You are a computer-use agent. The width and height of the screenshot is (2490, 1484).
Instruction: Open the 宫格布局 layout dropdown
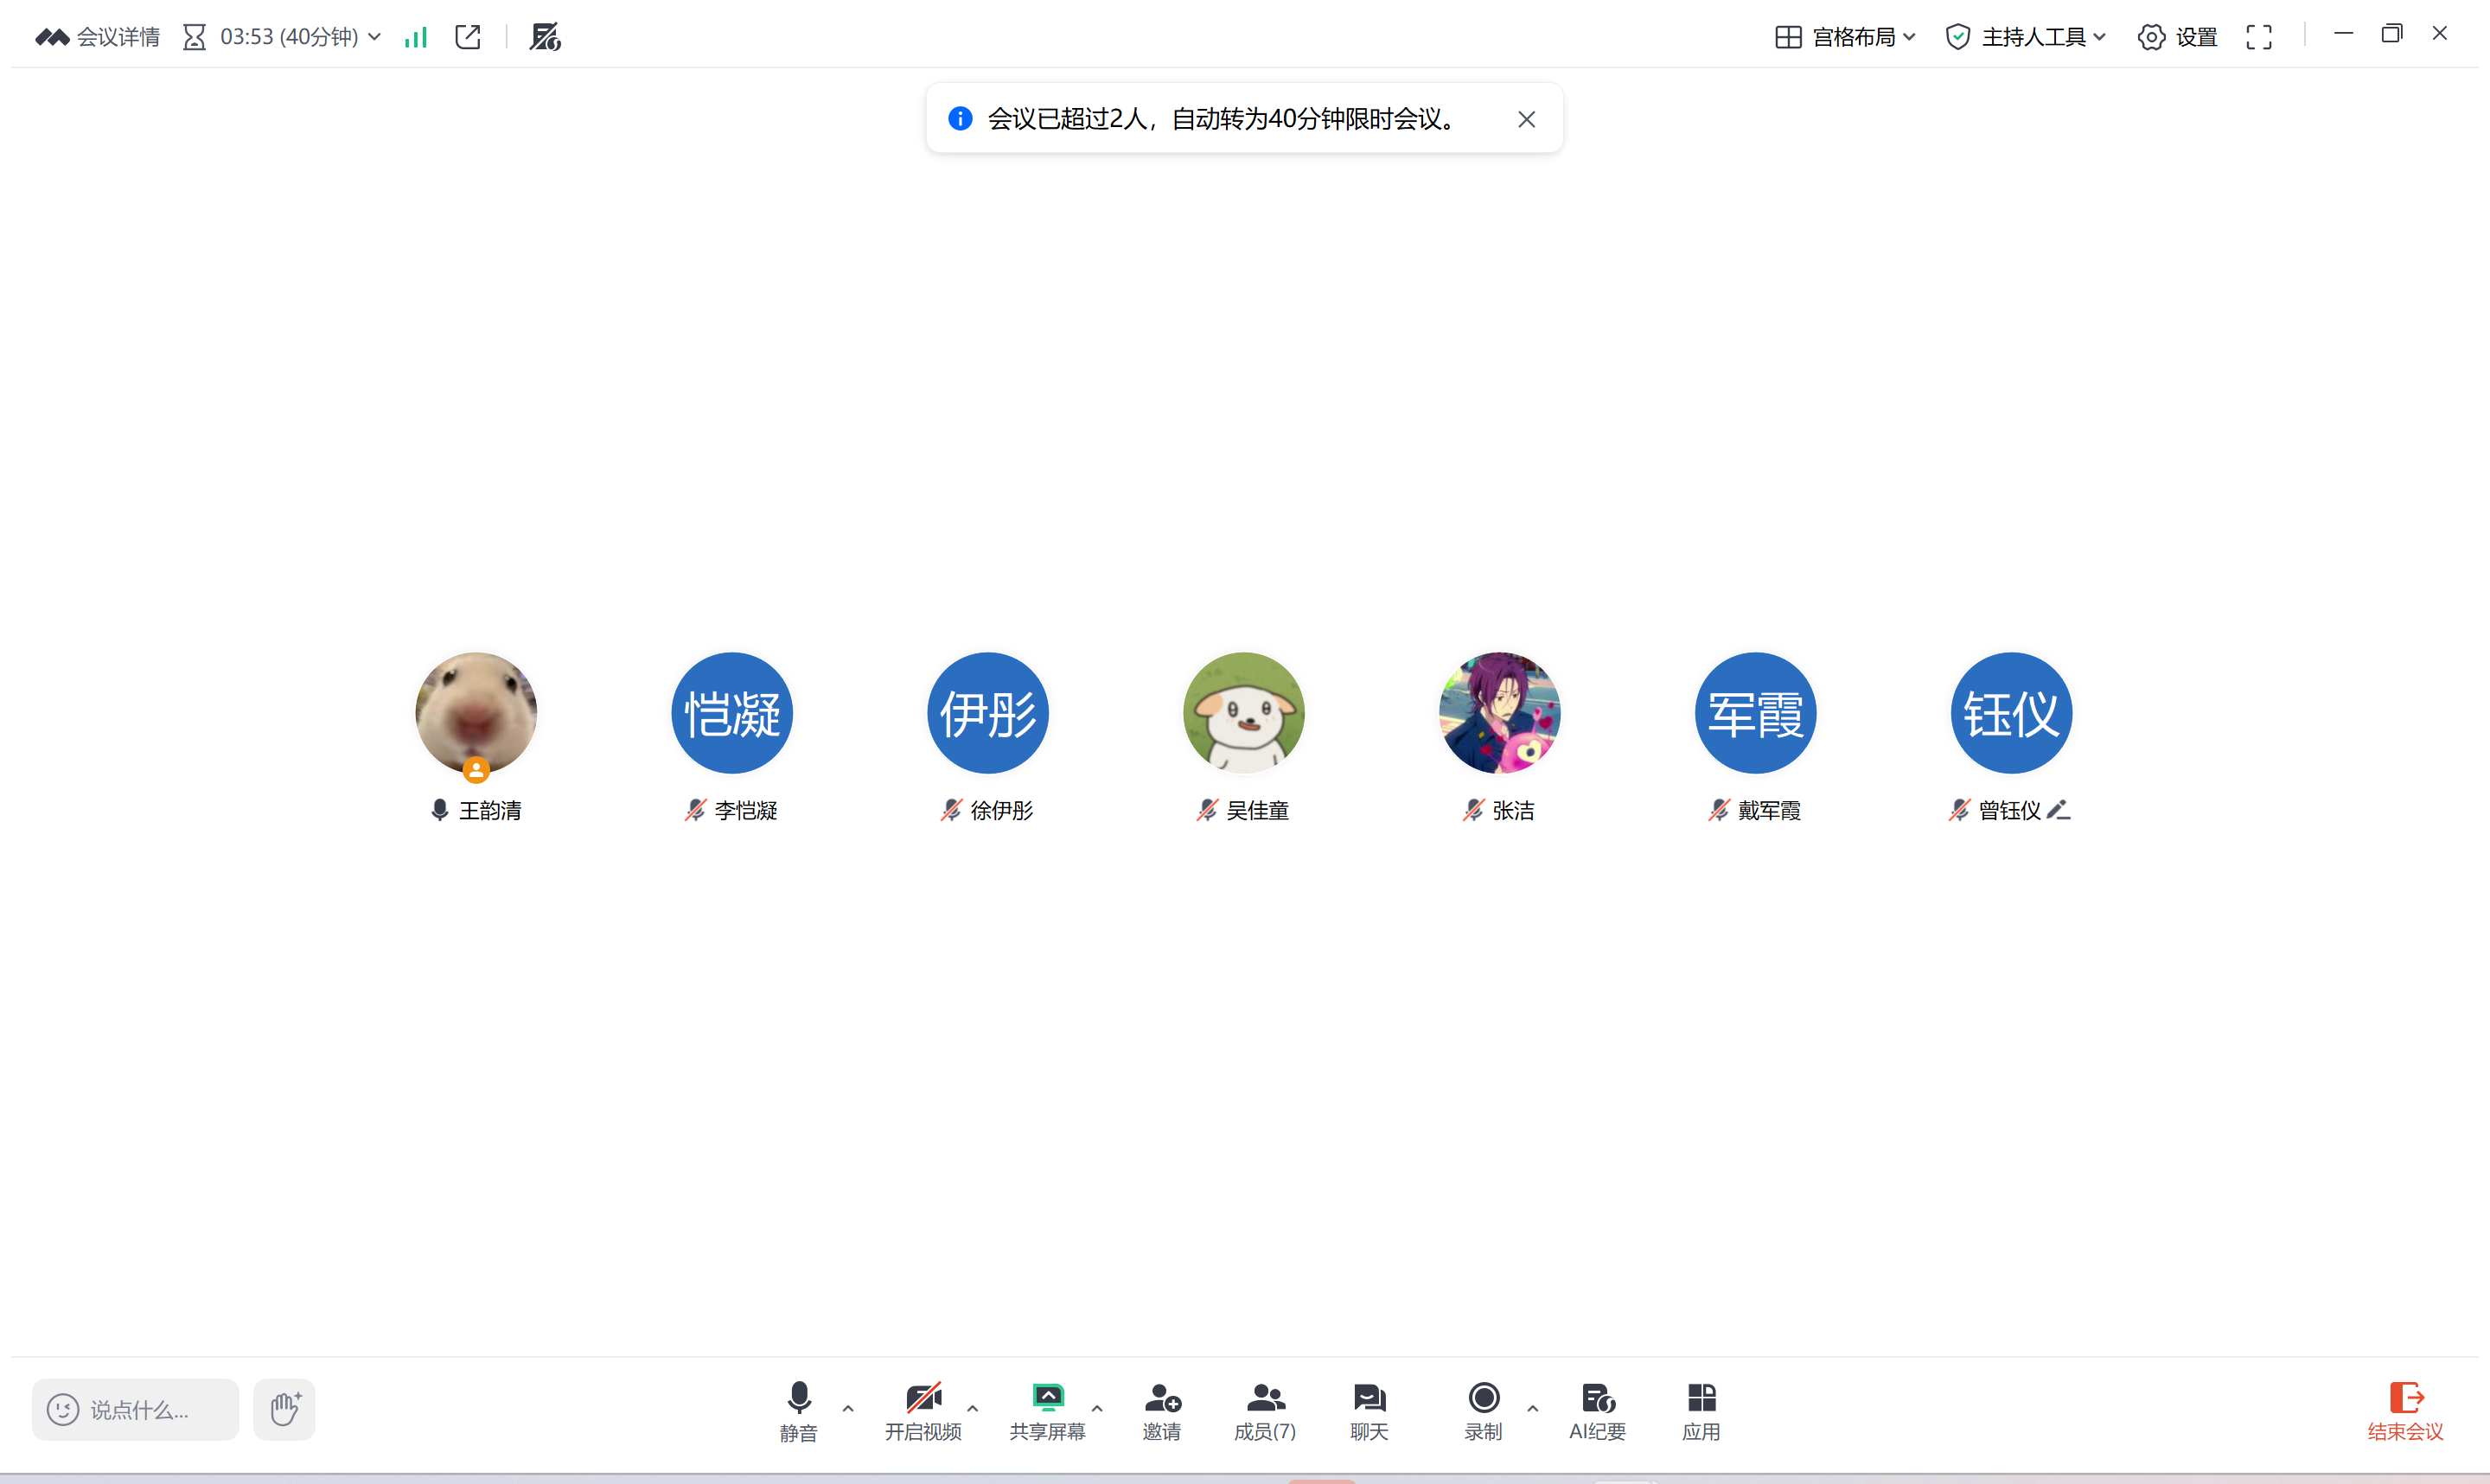[1846, 37]
